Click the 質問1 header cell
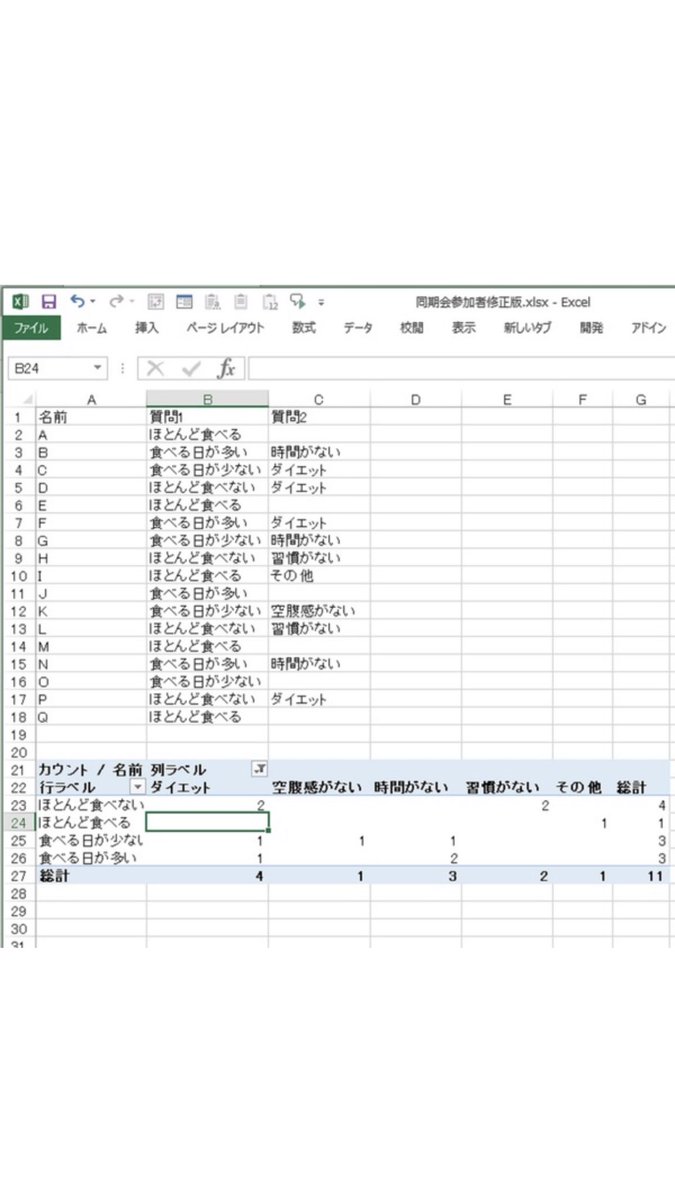The width and height of the screenshot is (675, 1200). click(x=207, y=417)
